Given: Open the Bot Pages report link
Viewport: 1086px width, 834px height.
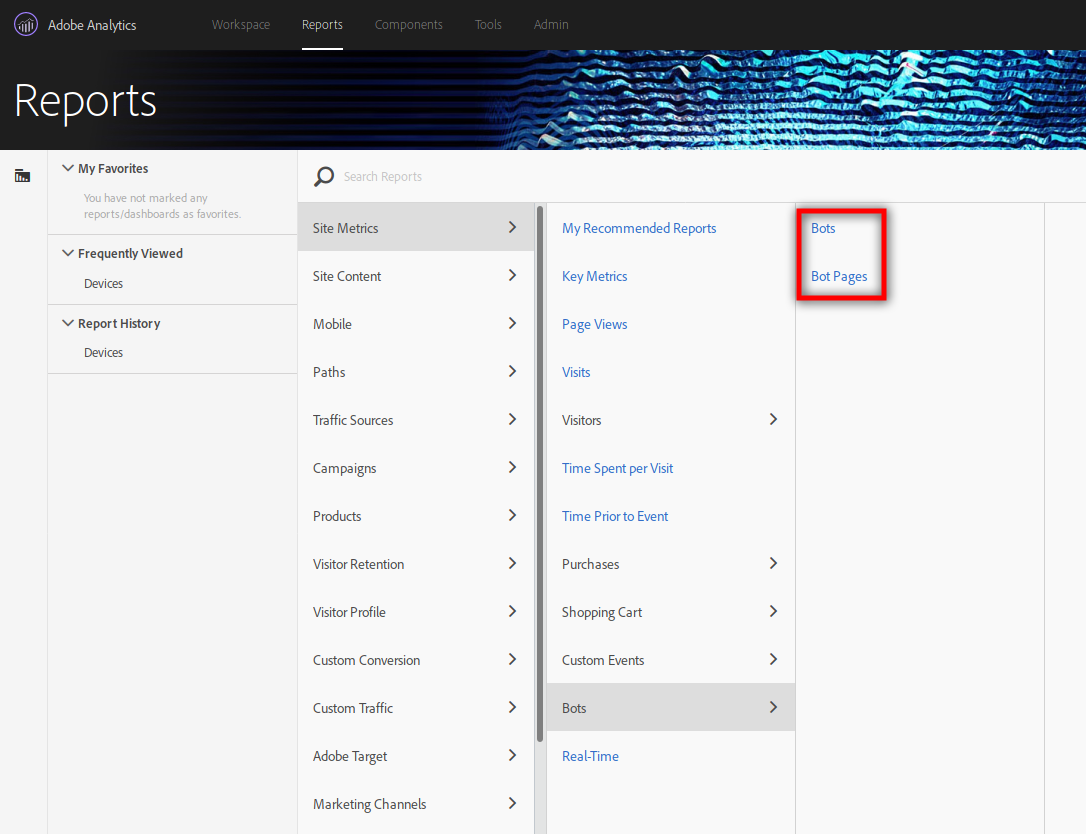Looking at the screenshot, I should click(839, 276).
